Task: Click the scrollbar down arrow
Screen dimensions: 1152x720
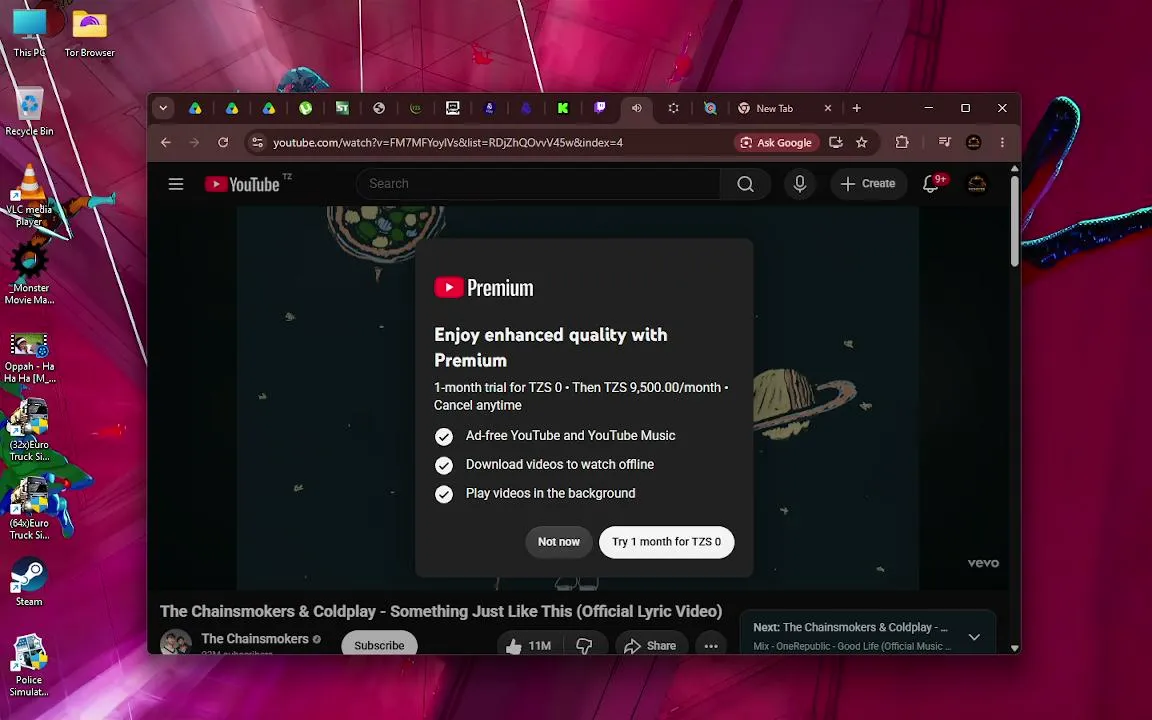Action: [x=1015, y=648]
